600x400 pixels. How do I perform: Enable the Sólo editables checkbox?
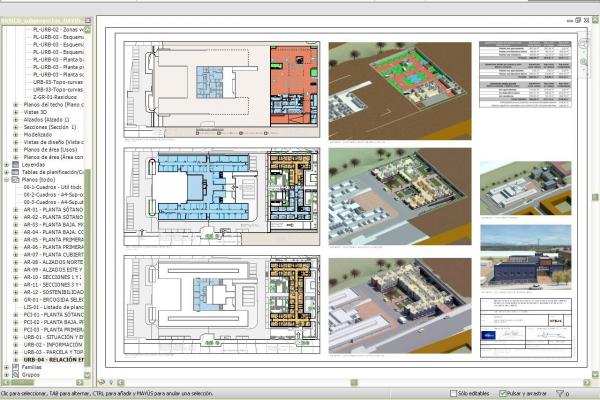pos(455,393)
